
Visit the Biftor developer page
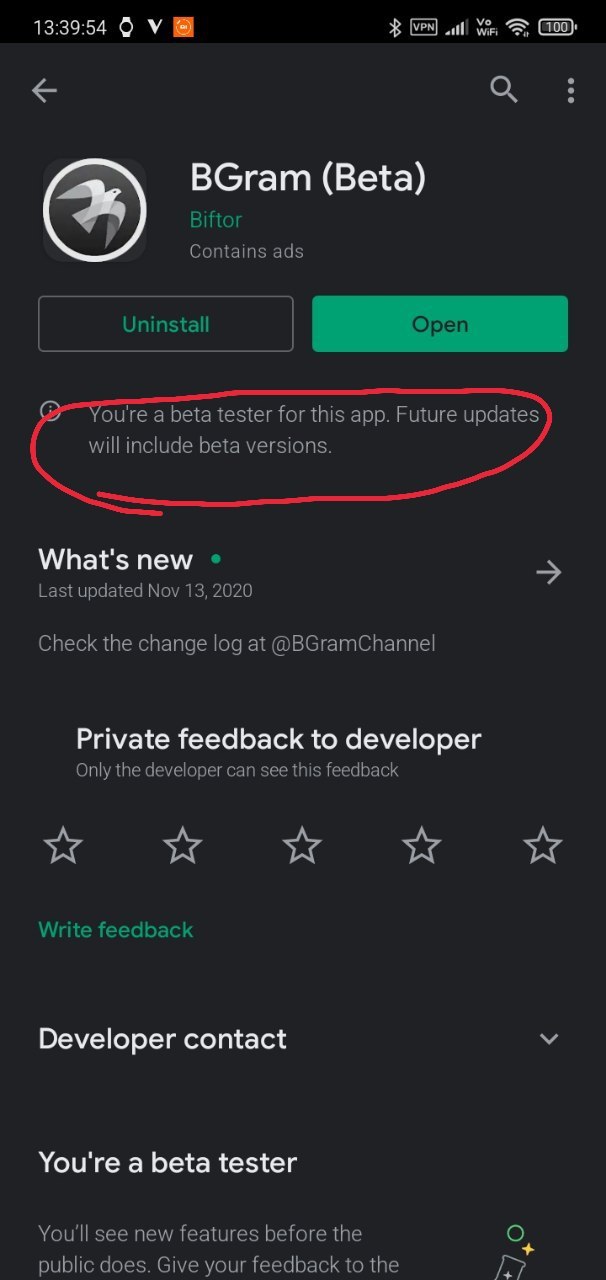216,219
